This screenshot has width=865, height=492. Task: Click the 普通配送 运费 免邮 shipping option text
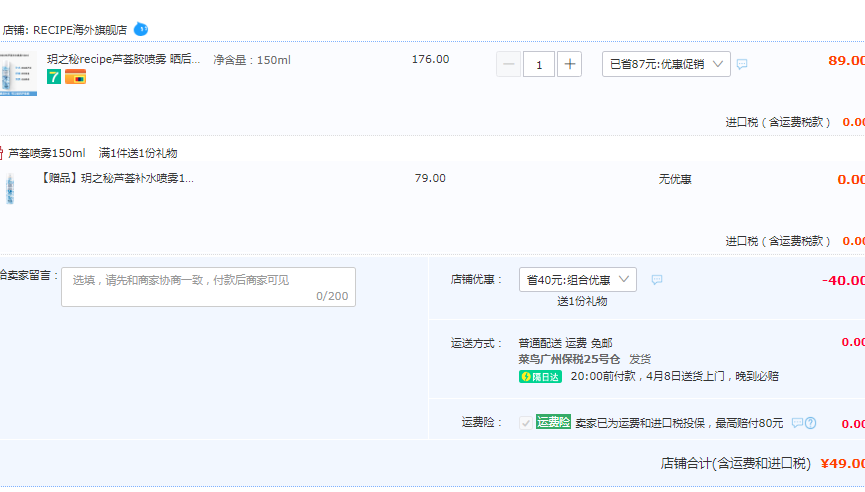click(565, 343)
